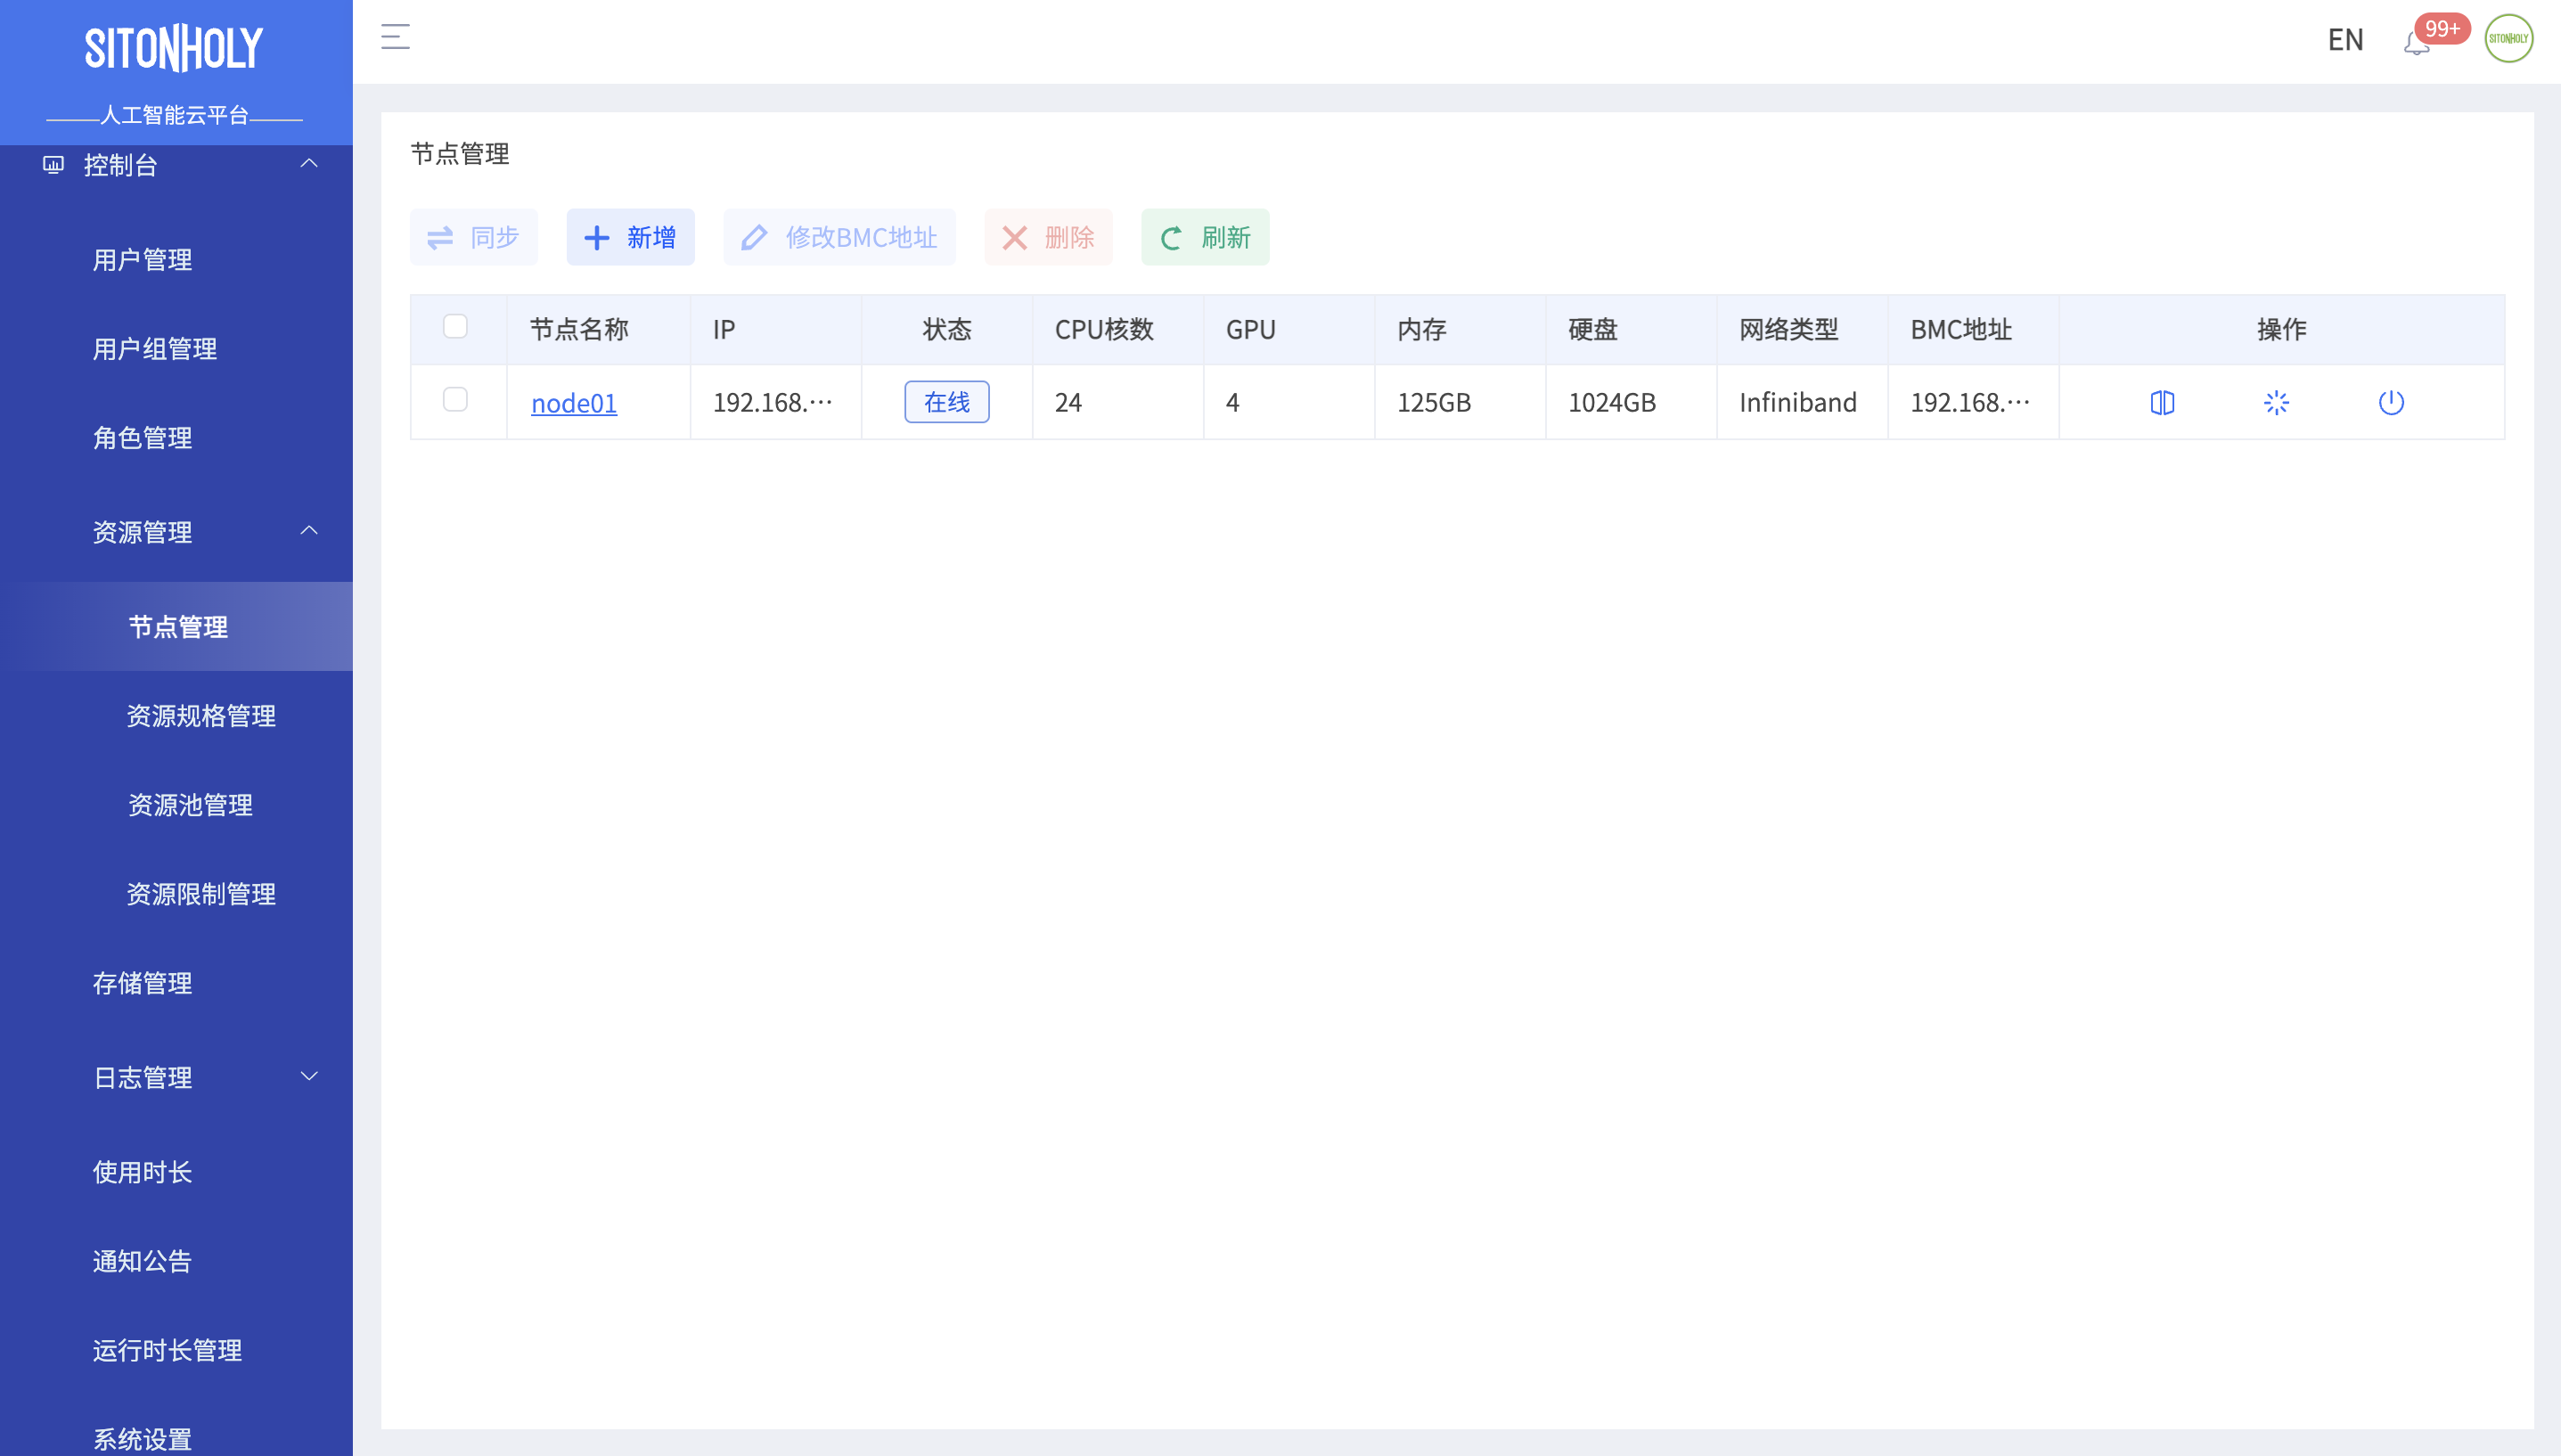The image size is (2561, 1456).
Task: Click the 操作 column header
Action: 2282,330
